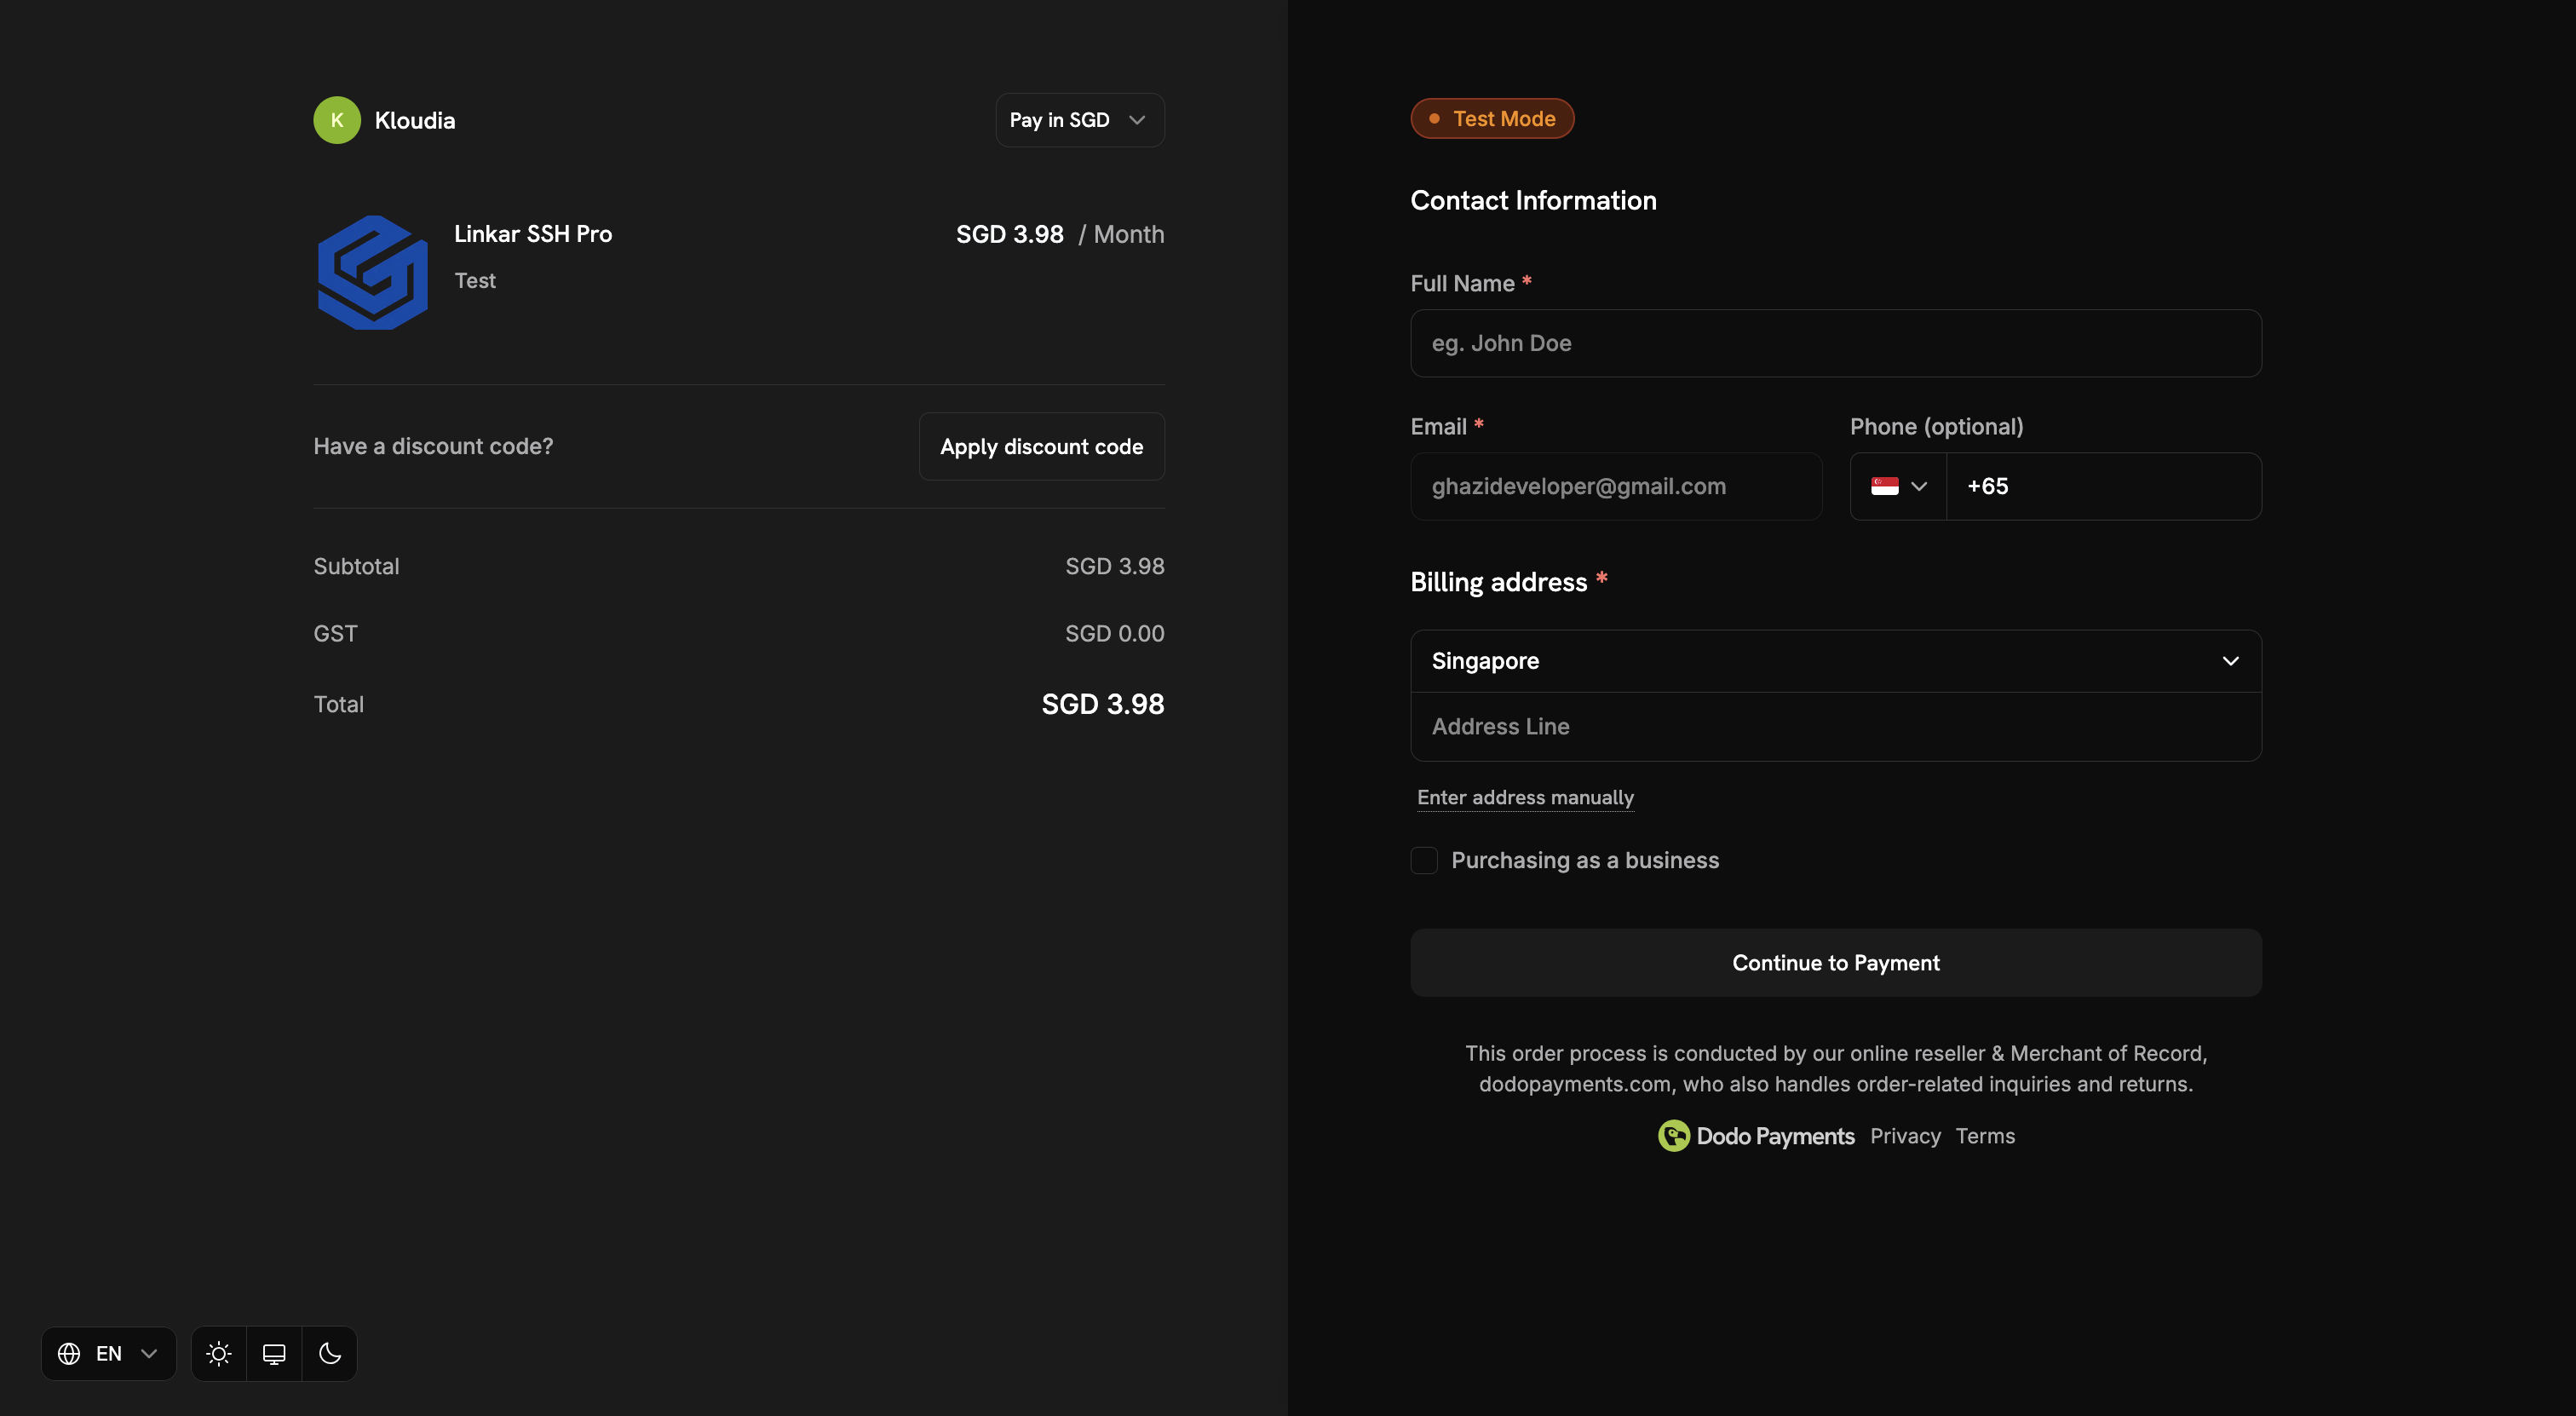Image resolution: width=2576 pixels, height=1416 pixels.
Task: Click the Merchant of Record notice text
Action: [1836, 1069]
